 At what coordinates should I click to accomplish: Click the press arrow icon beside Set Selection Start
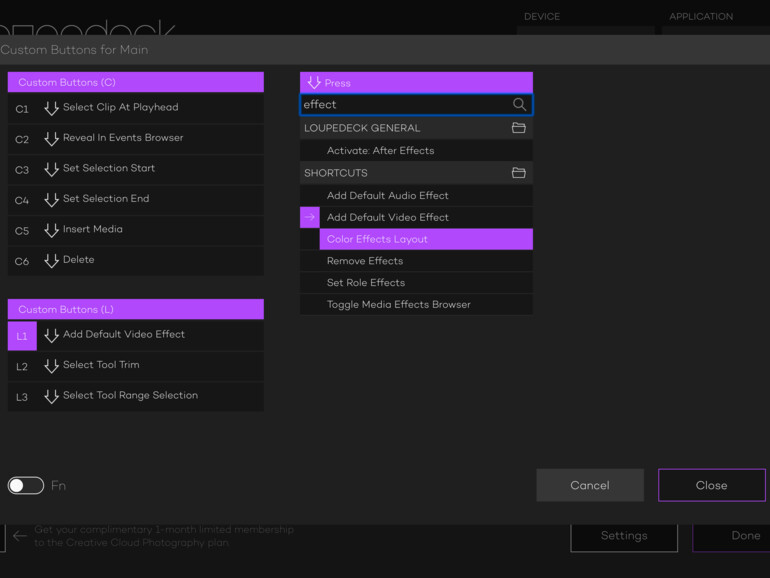click(x=52, y=169)
